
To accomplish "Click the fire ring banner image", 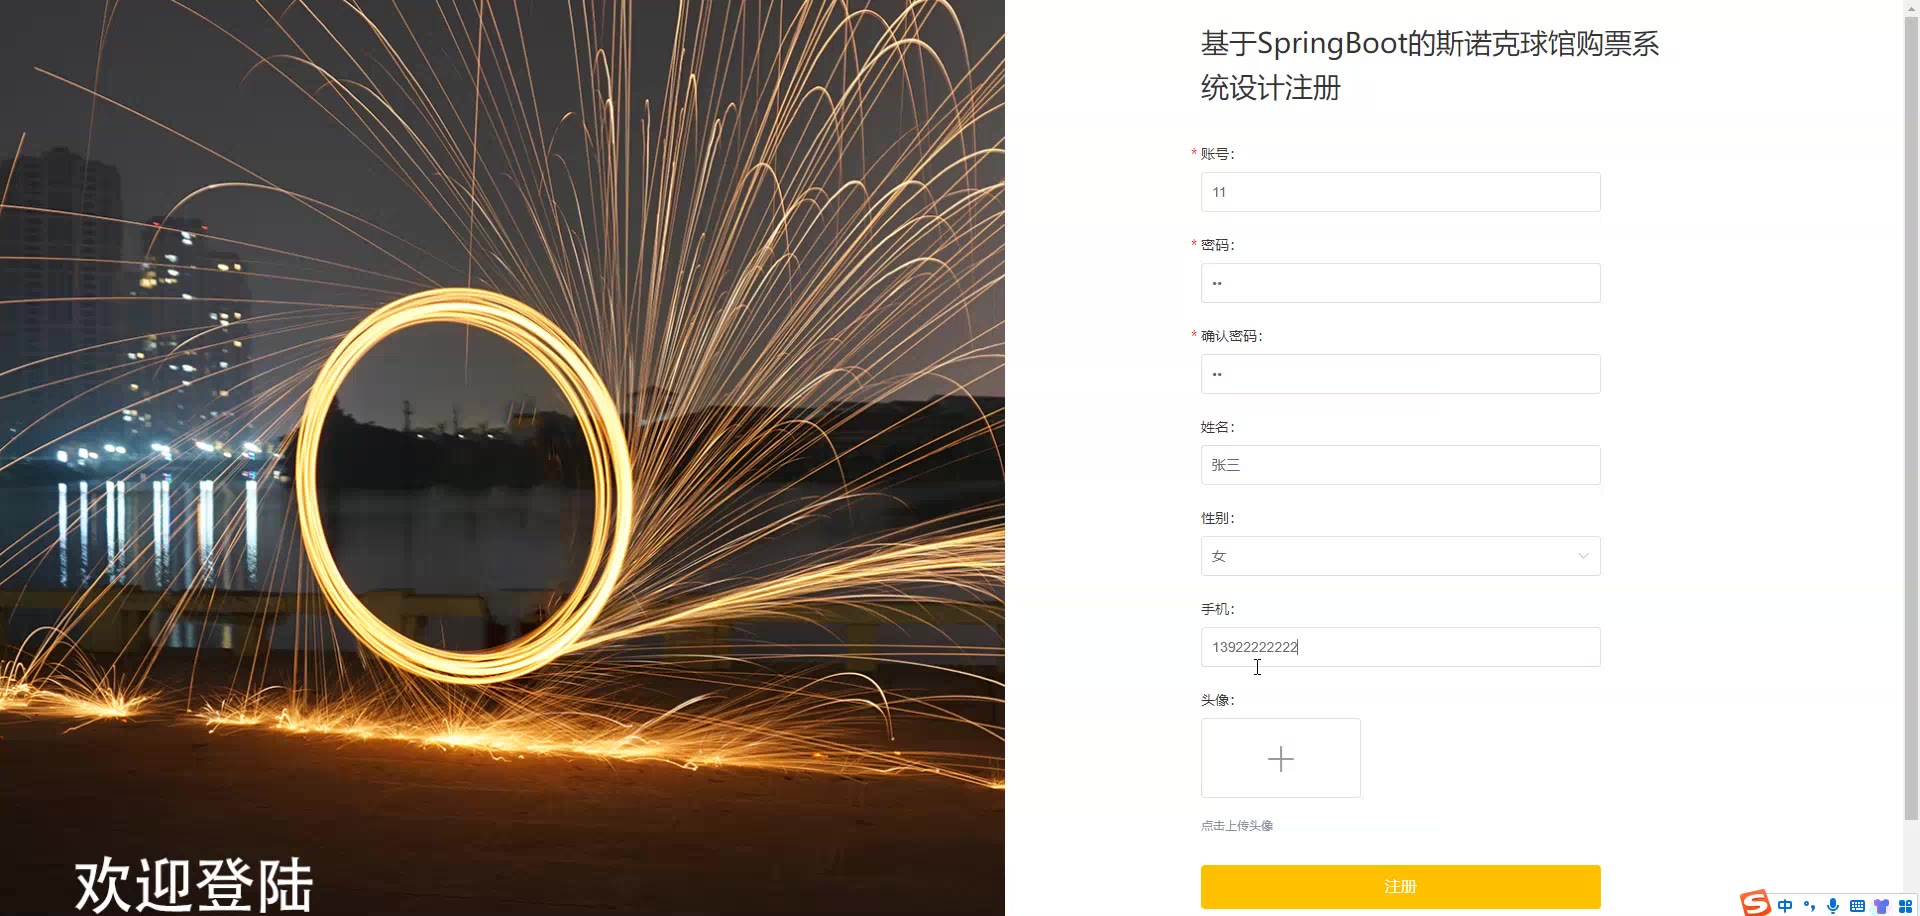I will [x=502, y=458].
